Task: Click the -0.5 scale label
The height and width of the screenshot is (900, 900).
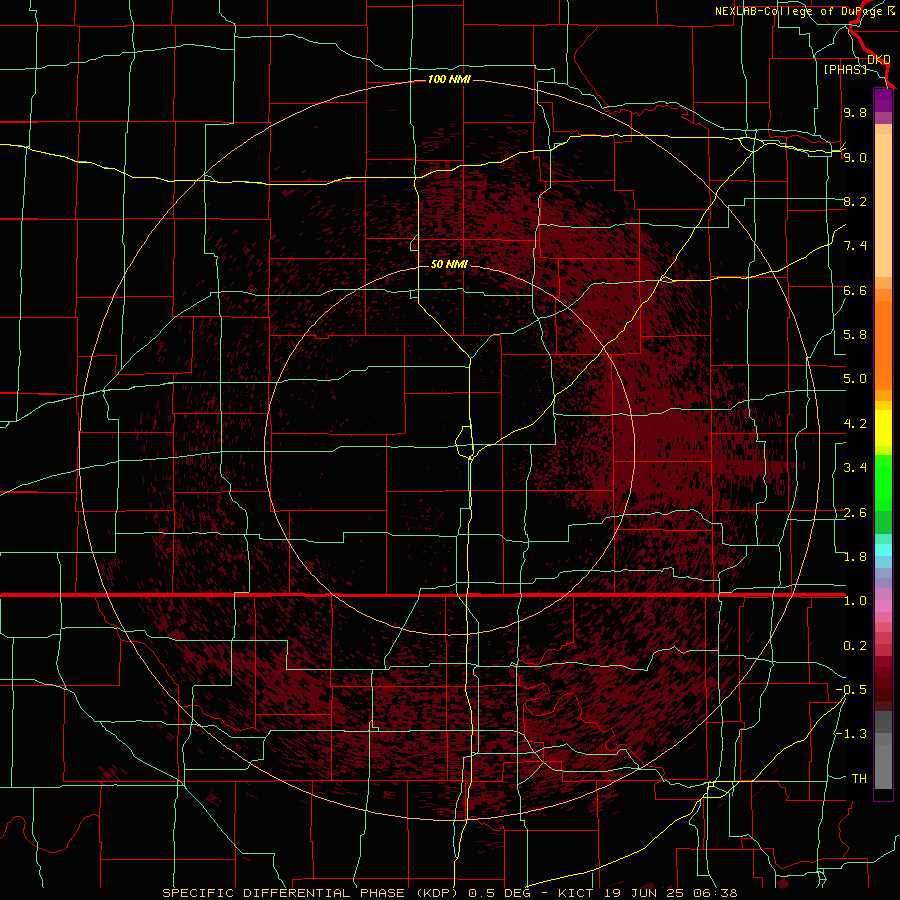Action: 851,690
